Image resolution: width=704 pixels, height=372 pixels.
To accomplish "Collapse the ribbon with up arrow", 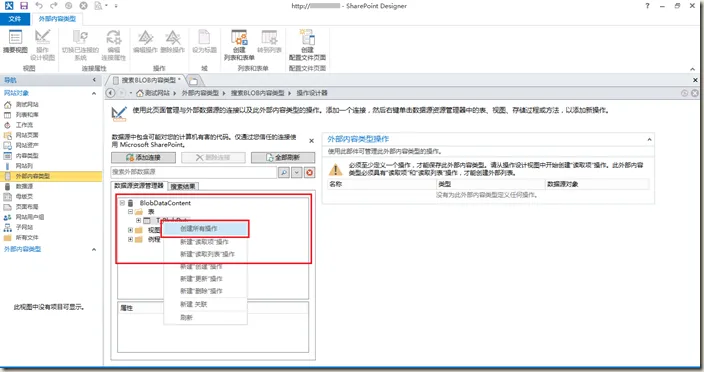I will click(692, 69).
